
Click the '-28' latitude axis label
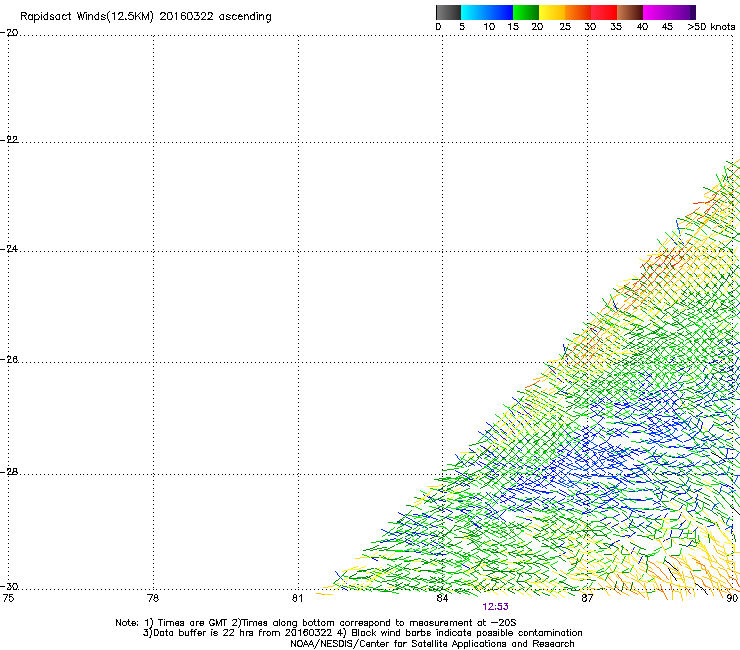pos(9,472)
